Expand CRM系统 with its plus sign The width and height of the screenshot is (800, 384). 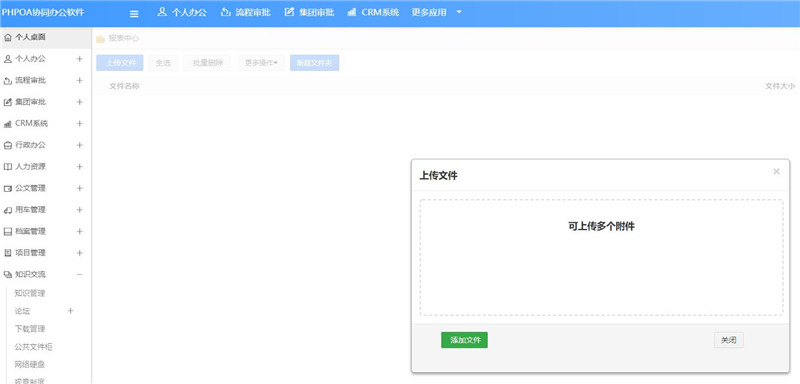(80, 124)
